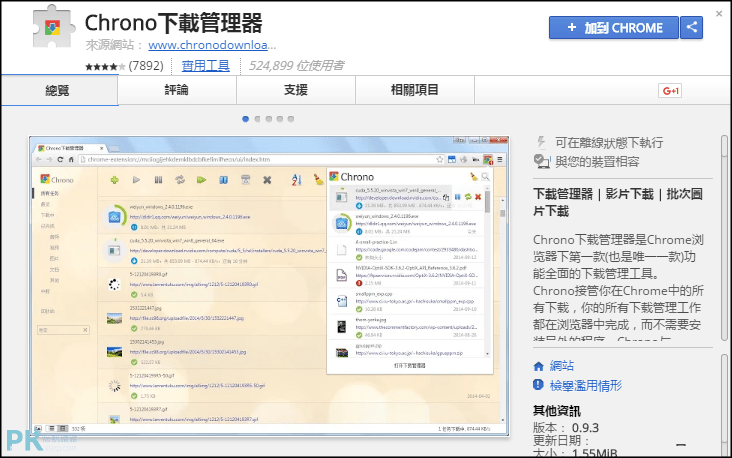Image resolution: width=732 pixels, height=458 pixels.
Task: Click the broom clean icon in Chrono popup
Action: tap(473, 176)
